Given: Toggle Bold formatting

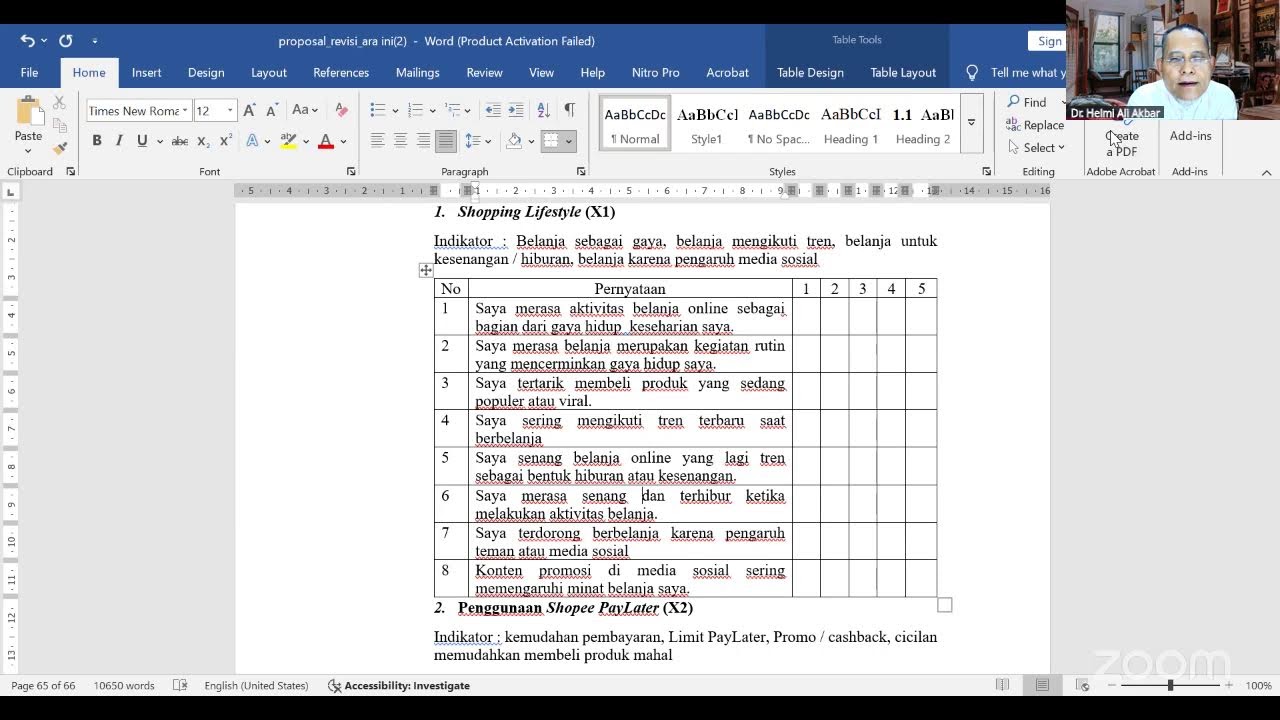Looking at the screenshot, I should pyautogui.click(x=97, y=141).
